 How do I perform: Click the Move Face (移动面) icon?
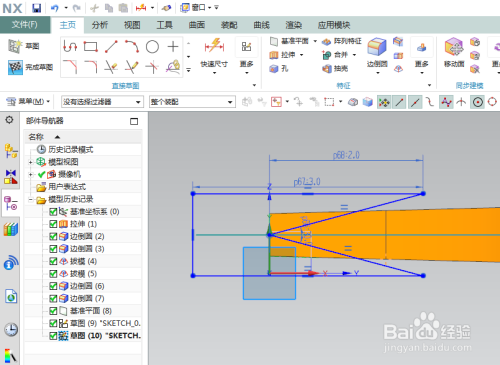[454, 47]
